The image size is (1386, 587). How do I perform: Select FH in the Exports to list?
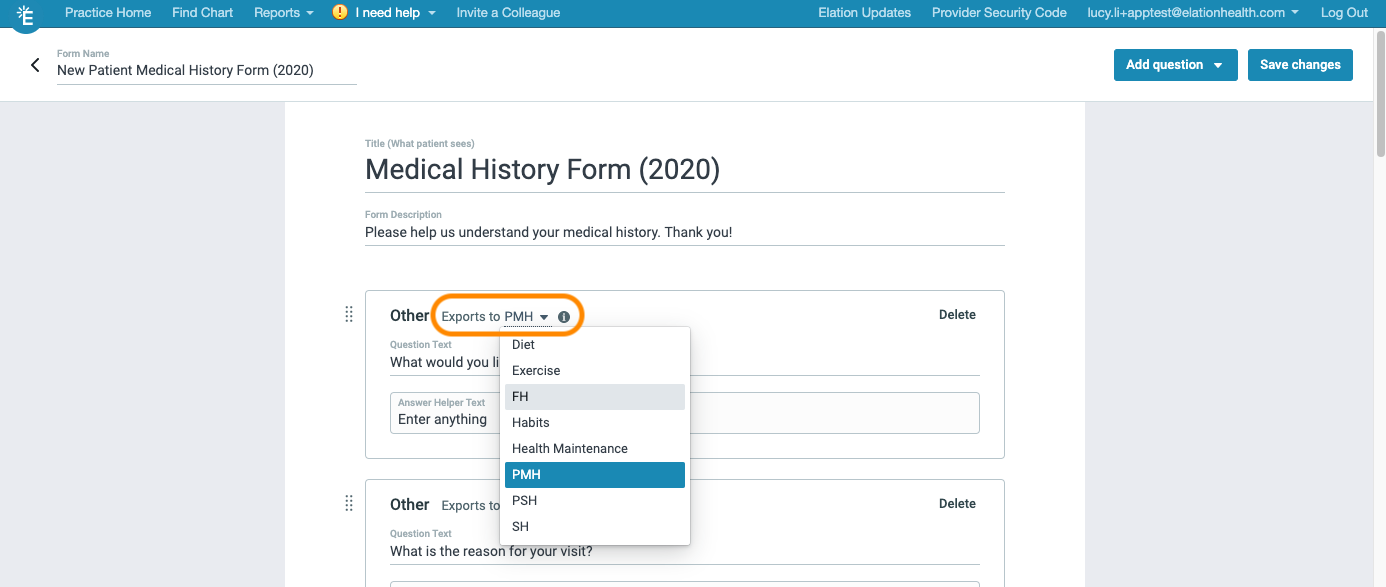coord(520,396)
